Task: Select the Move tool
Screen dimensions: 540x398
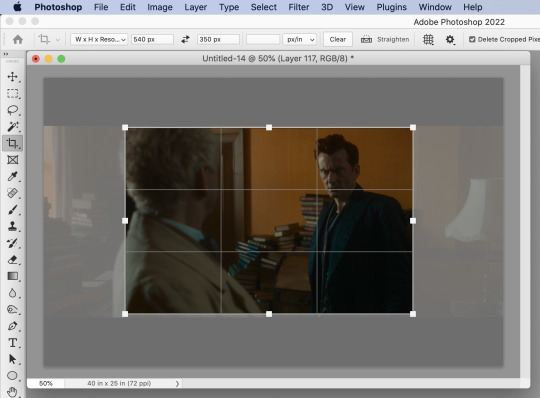Action: pos(13,76)
